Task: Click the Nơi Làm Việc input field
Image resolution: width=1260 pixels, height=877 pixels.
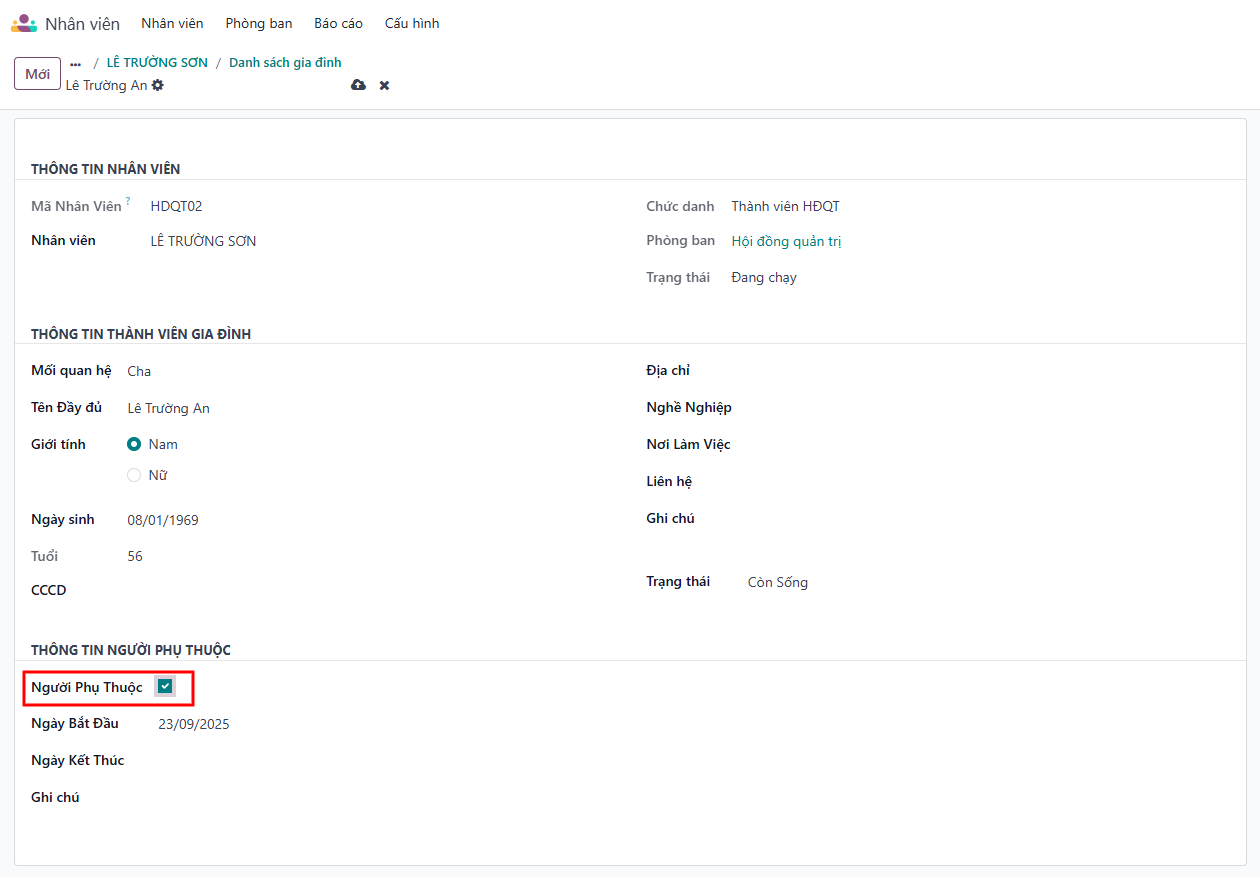Action: point(988,445)
